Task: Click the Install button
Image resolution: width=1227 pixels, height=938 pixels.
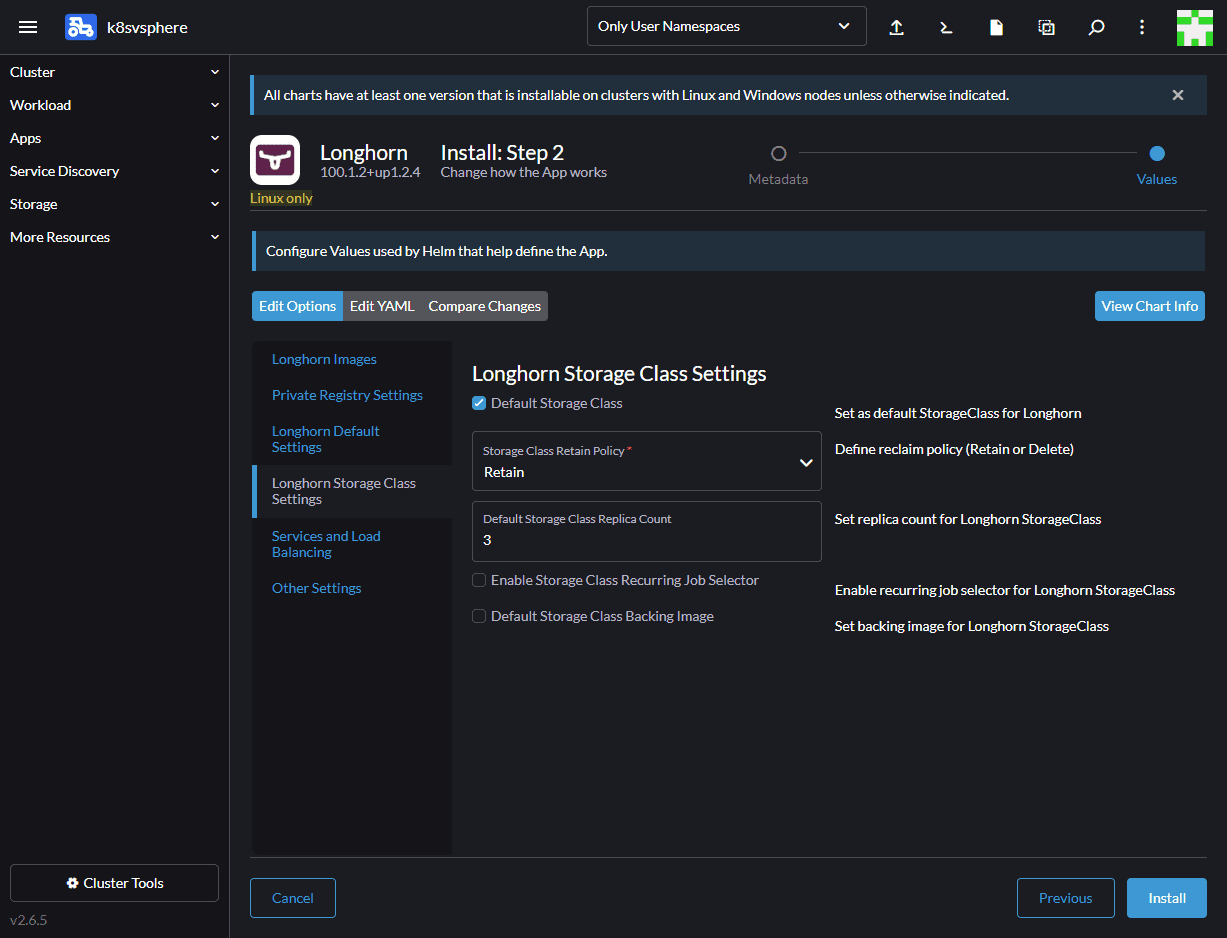Action: (x=1166, y=898)
